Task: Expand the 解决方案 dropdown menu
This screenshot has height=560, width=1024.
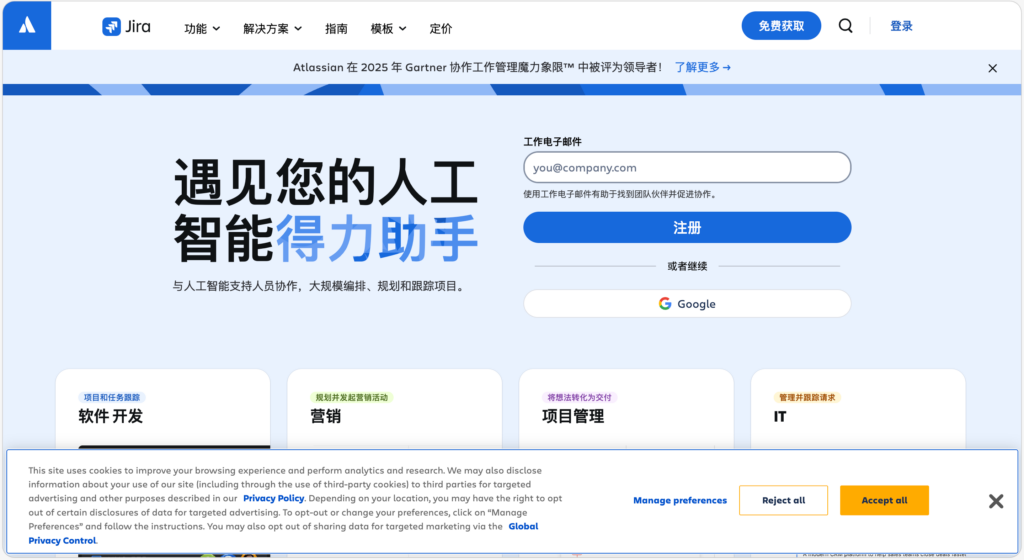Action: 272,29
